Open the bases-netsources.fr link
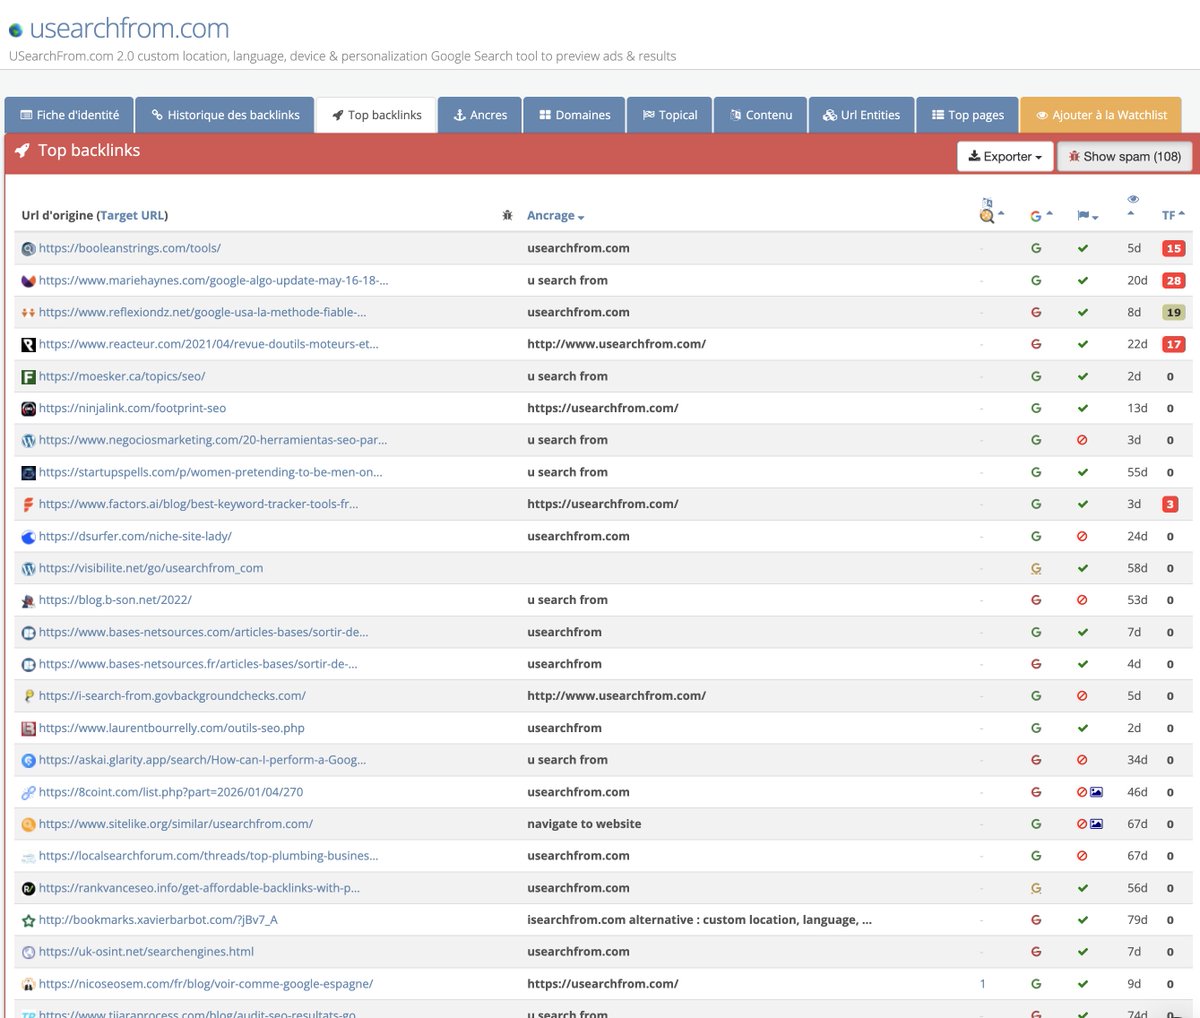 click(x=198, y=664)
